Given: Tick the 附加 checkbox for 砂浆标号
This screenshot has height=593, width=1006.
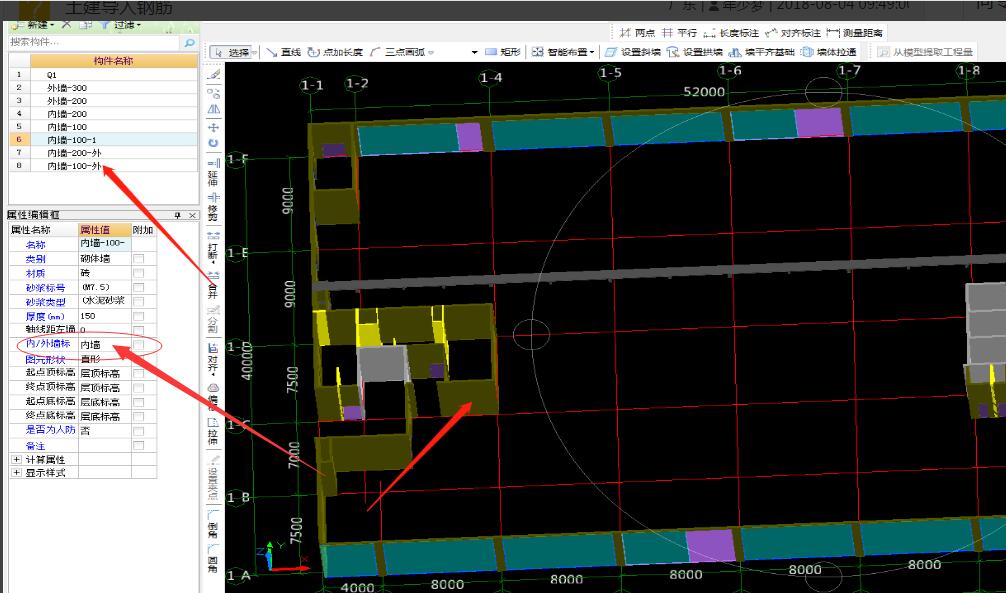Looking at the screenshot, I should [x=138, y=288].
